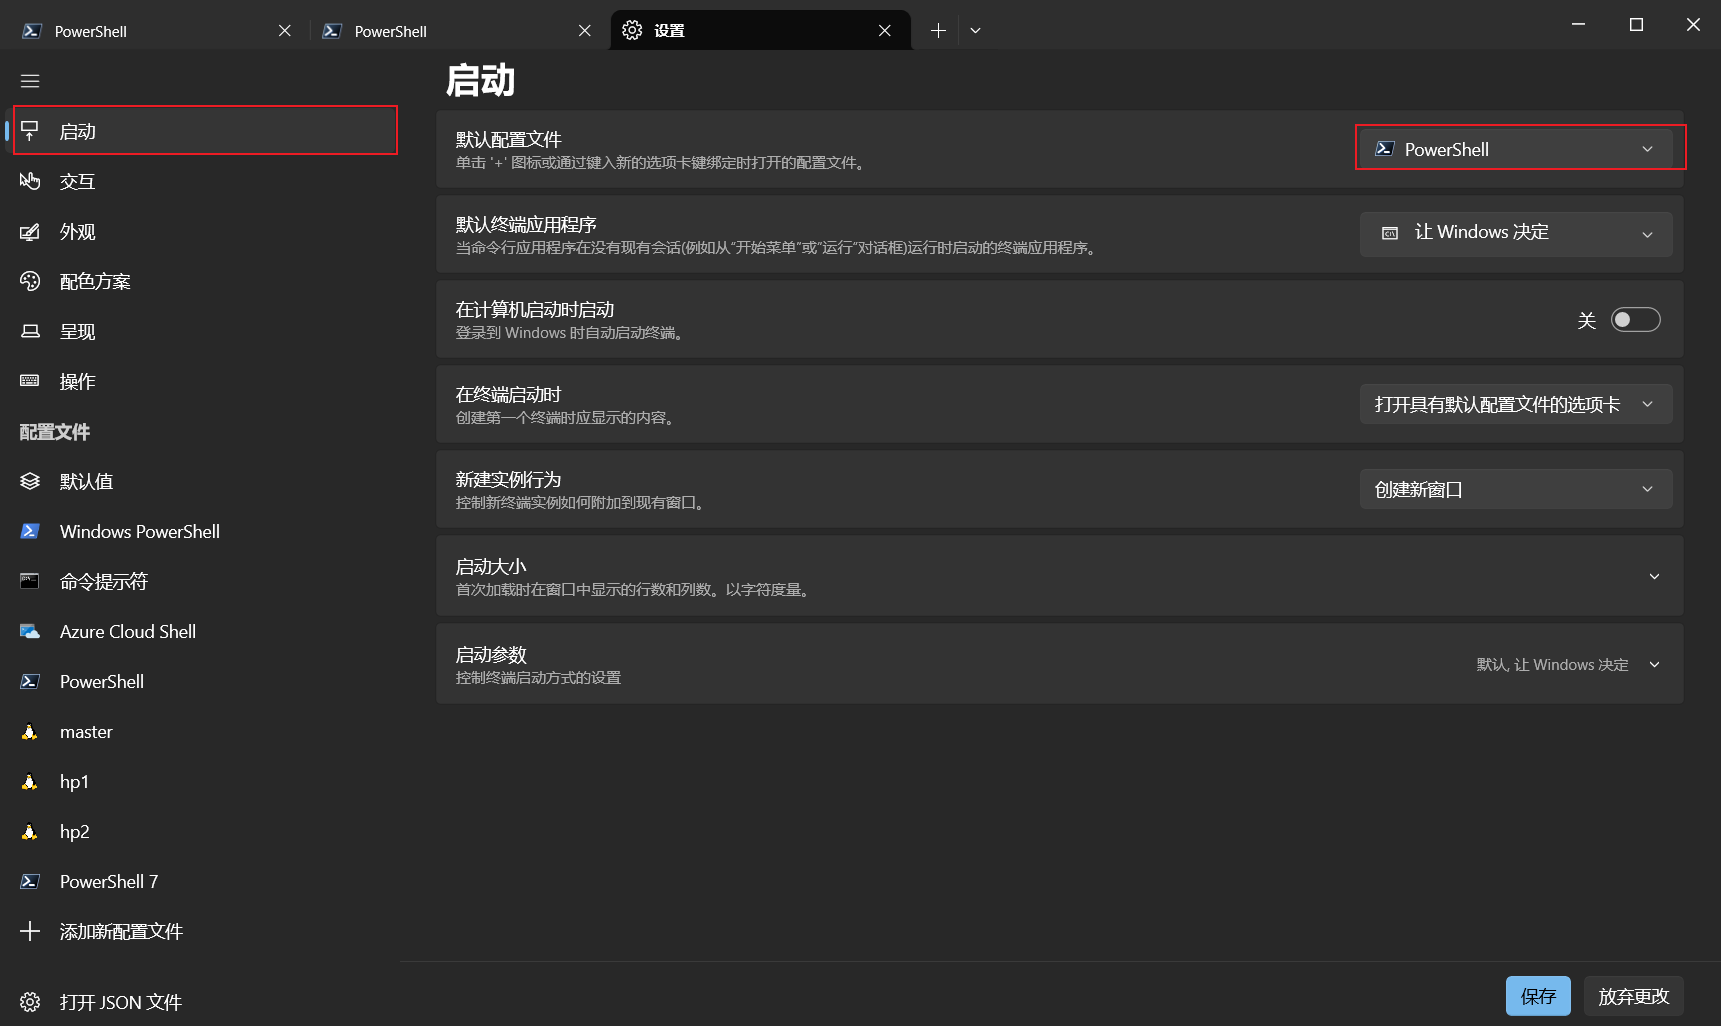Open the 外观 (Appearance) settings page
The width and height of the screenshot is (1721, 1026).
click(77, 232)
